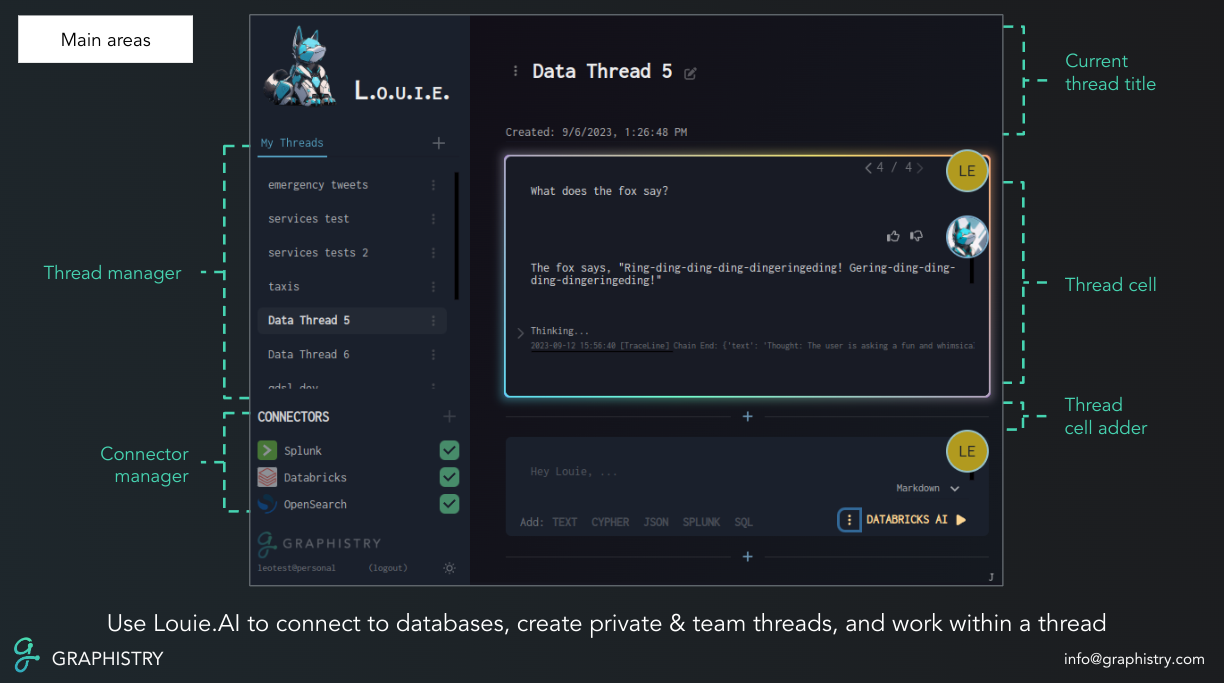Select the emergency tweets thread
This screenshot has width=1224, height=683.
(318, 185)
